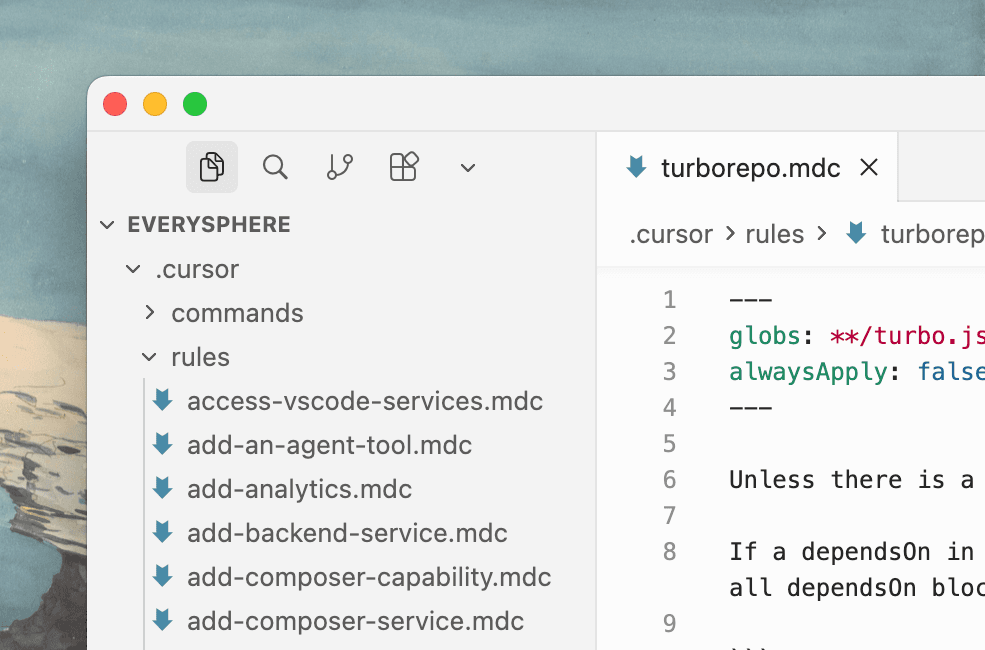
Task: Open add-composer-capability.mdc file
Action: click(370, 577)
